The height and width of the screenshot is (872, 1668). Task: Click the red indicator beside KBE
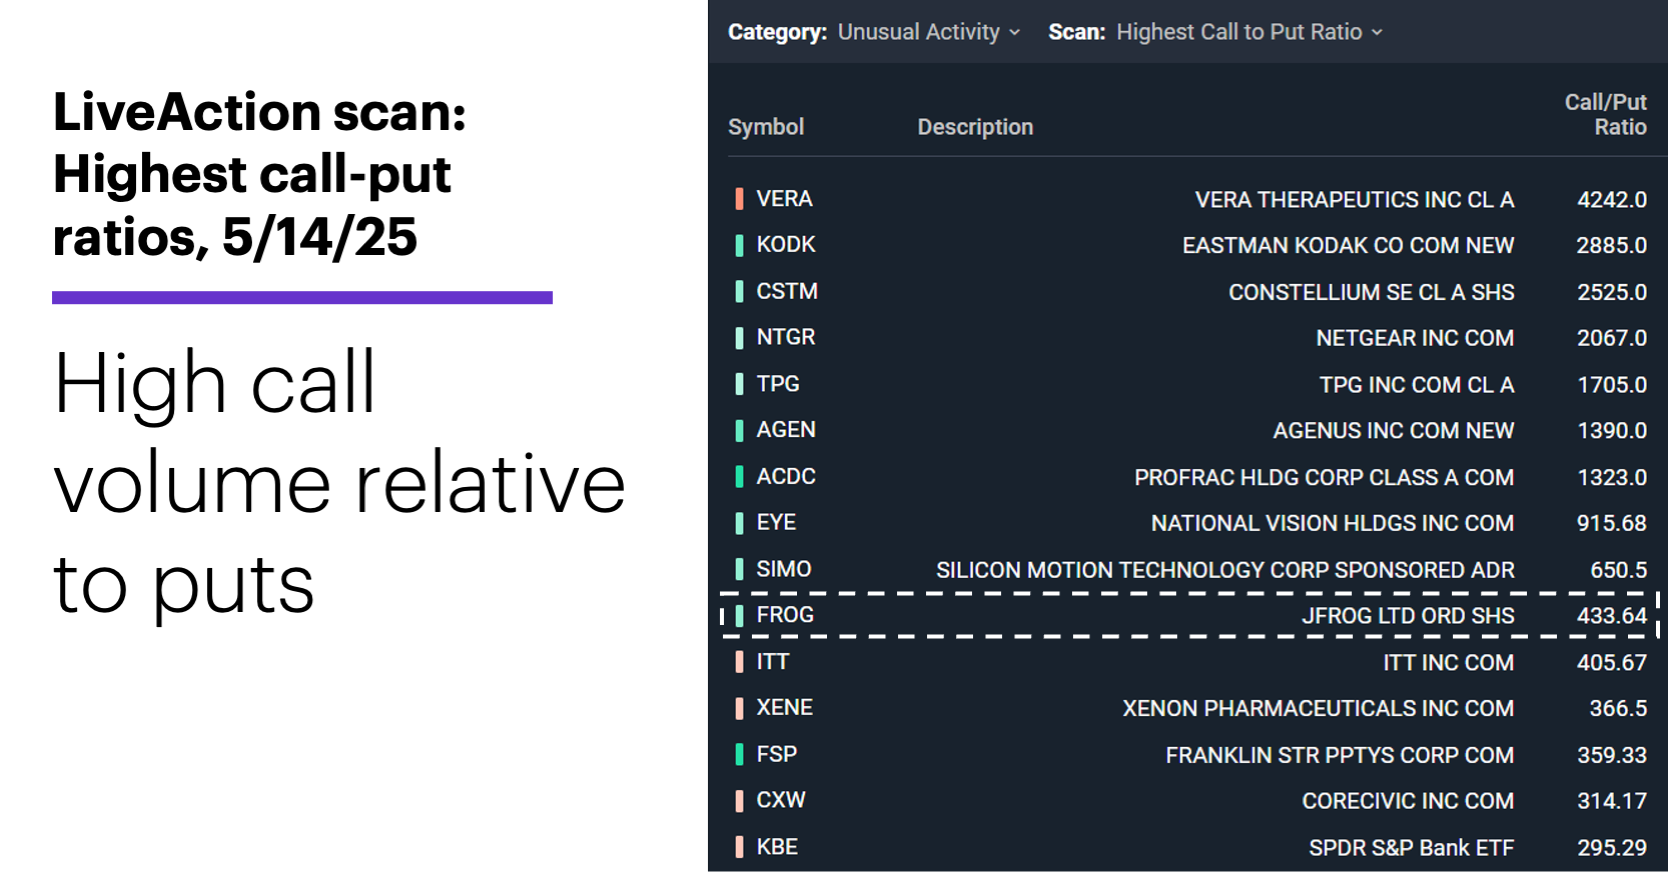[740, 846]
